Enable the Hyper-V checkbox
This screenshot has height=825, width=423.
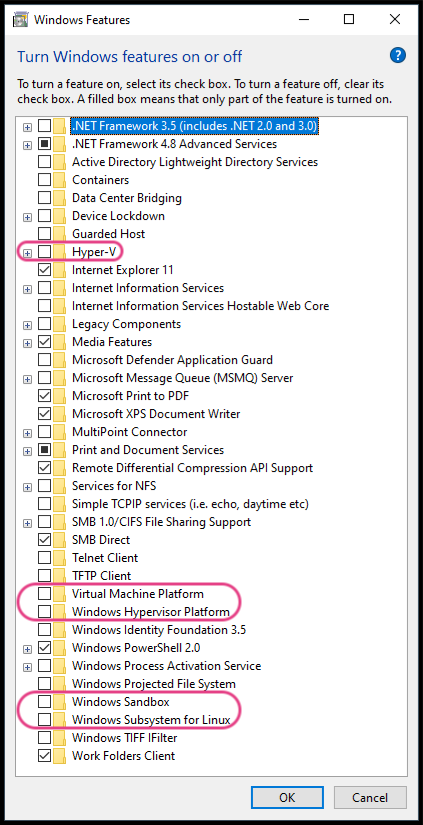[45, 252]
